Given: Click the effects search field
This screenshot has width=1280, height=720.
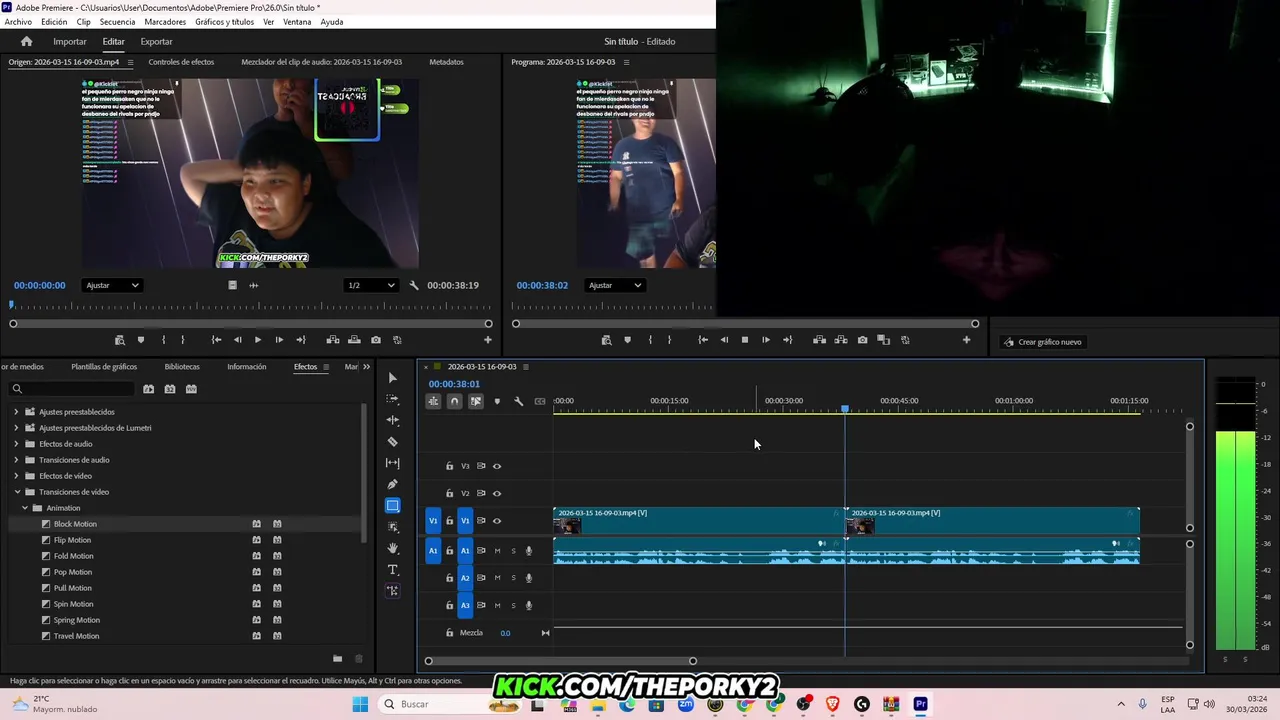Looking at the screenshot, I should click(x=72, y=389).
